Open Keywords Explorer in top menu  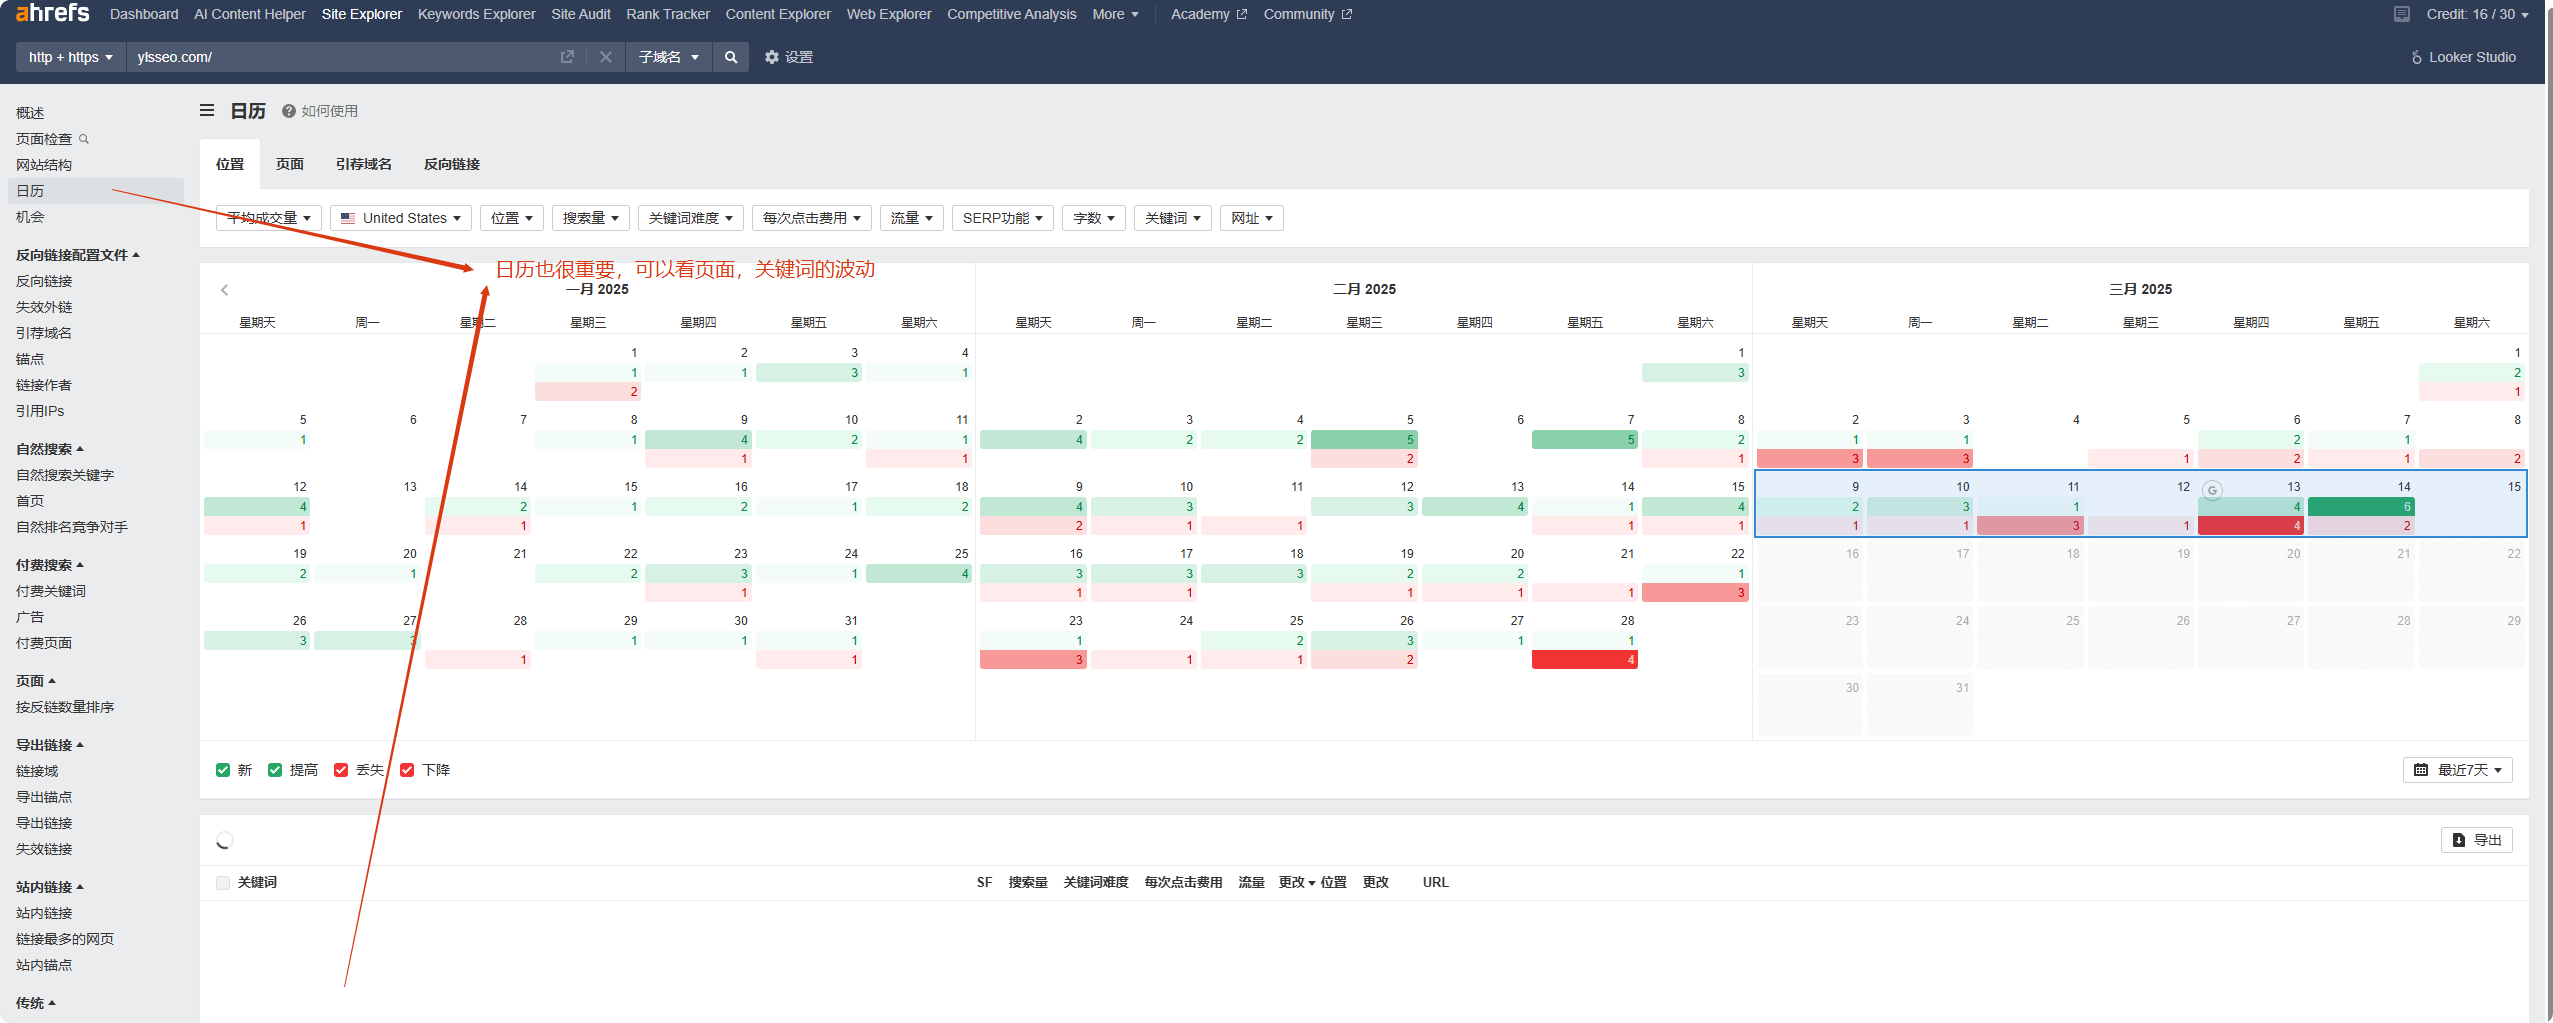pyautogui.click(x=476, y=14)
